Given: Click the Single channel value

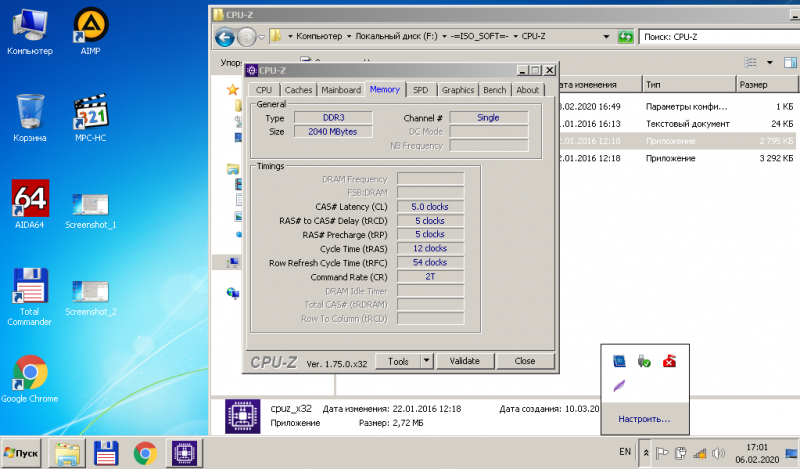Looking at the screenshot, I should 488,118.
